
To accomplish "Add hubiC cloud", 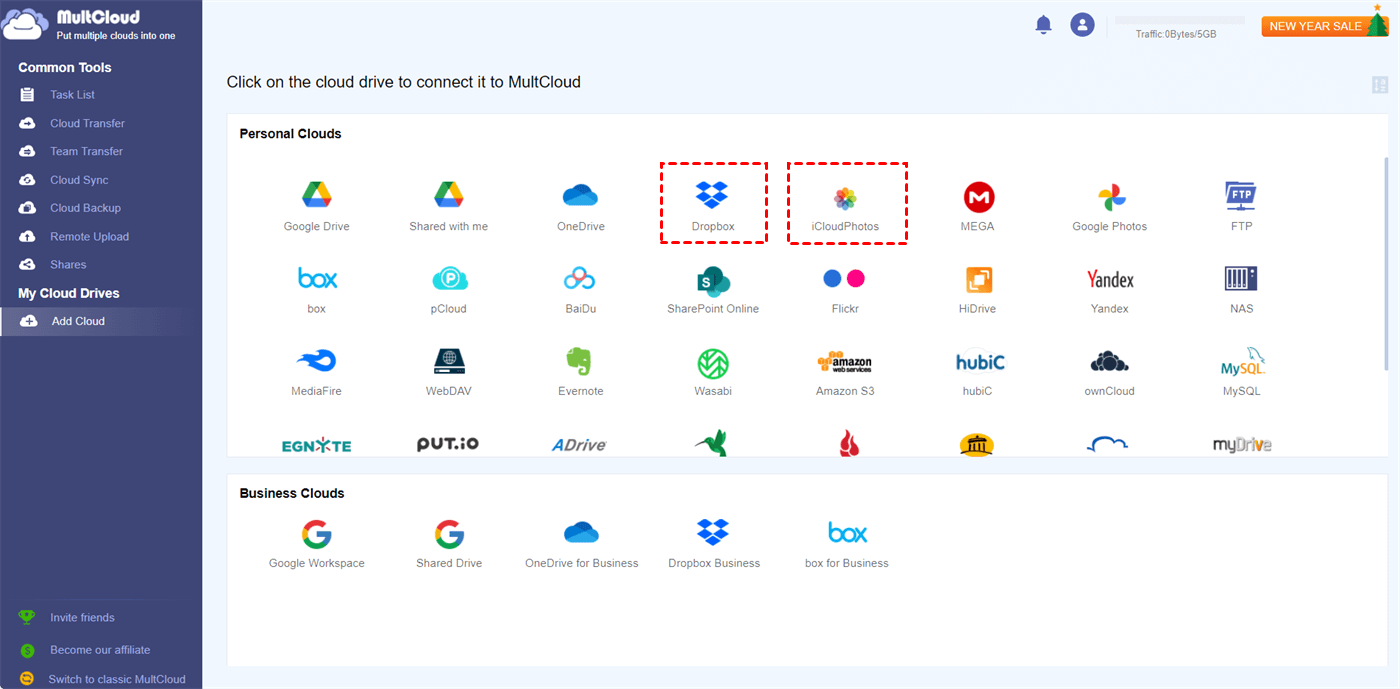I will click(x=978, y=372).
